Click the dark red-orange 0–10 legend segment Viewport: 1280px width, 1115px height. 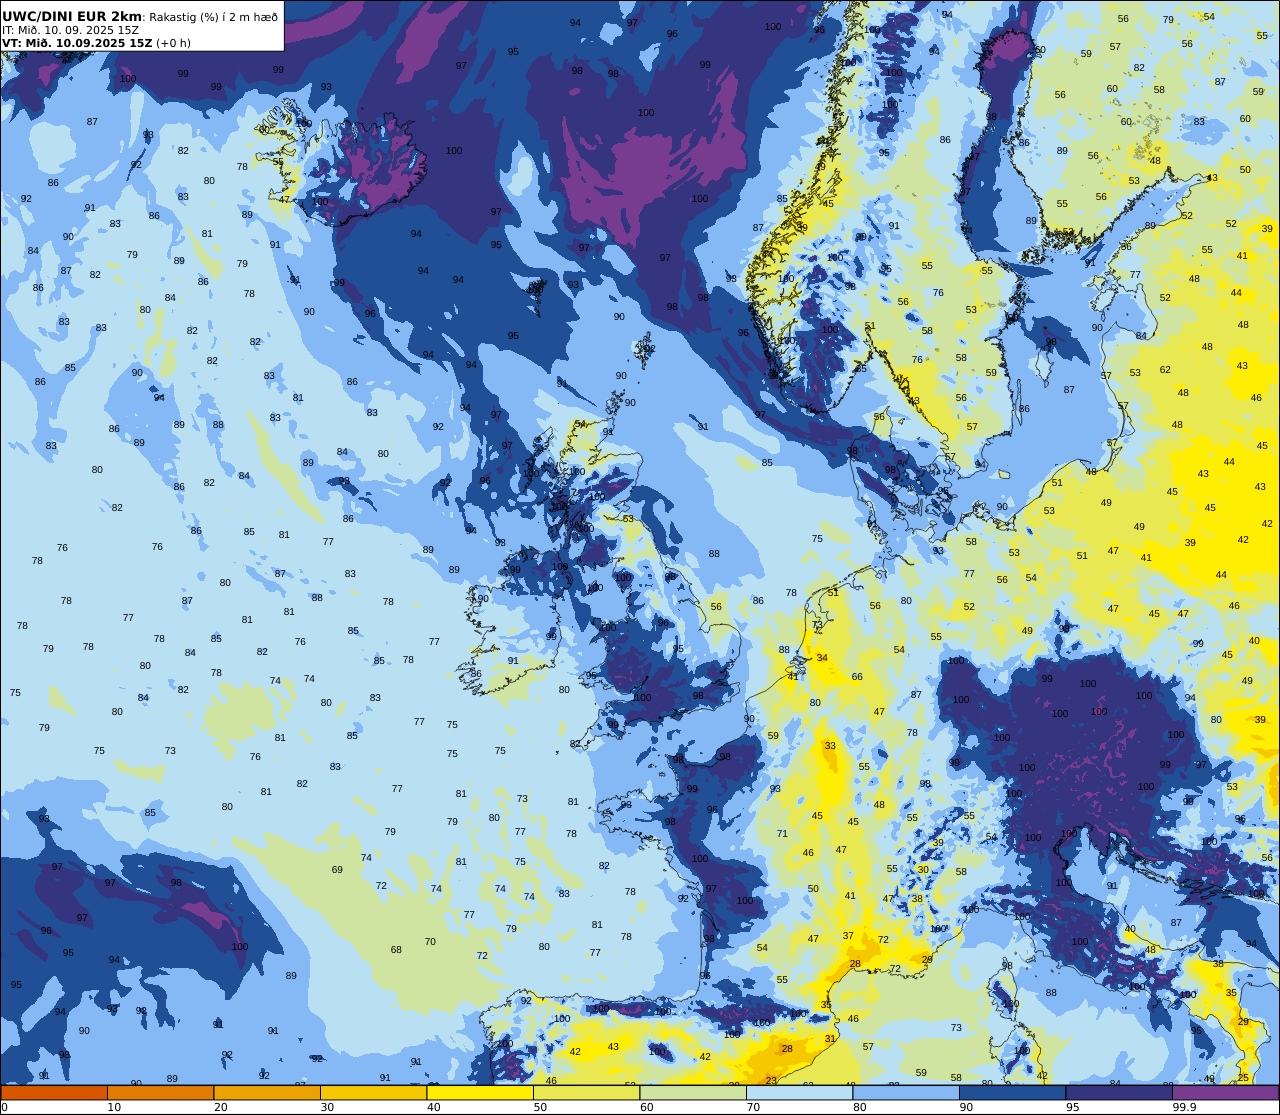(x=54, y=1093)
